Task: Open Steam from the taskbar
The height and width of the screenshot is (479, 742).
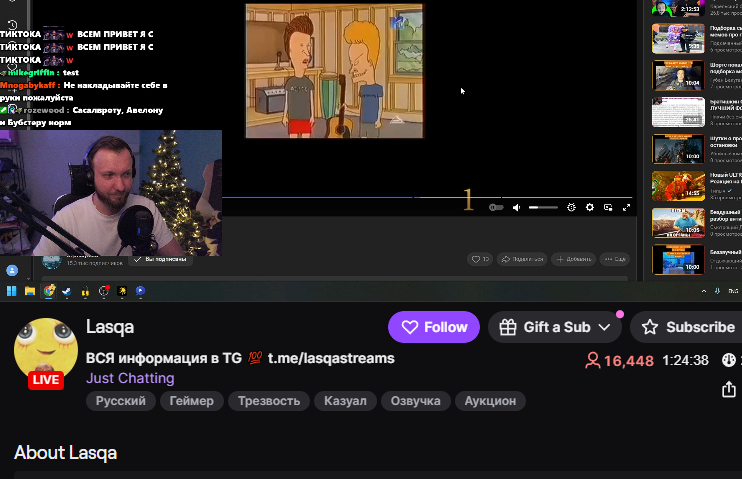Action: point(67,291)
